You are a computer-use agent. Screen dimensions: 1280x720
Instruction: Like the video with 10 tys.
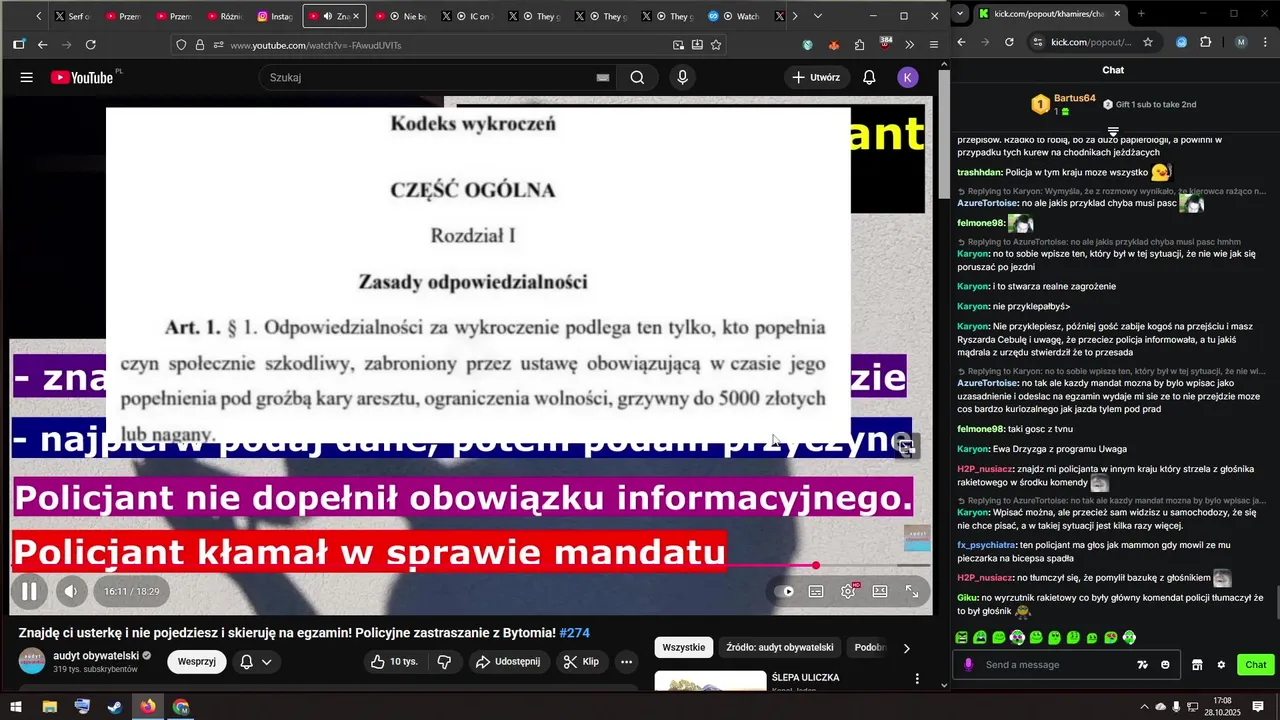pyautogui.click(x=394, y=661)
